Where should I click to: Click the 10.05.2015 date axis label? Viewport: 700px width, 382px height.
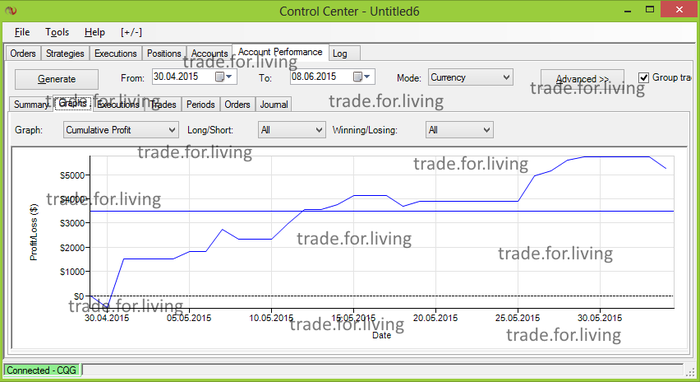[x=271, y=318]
